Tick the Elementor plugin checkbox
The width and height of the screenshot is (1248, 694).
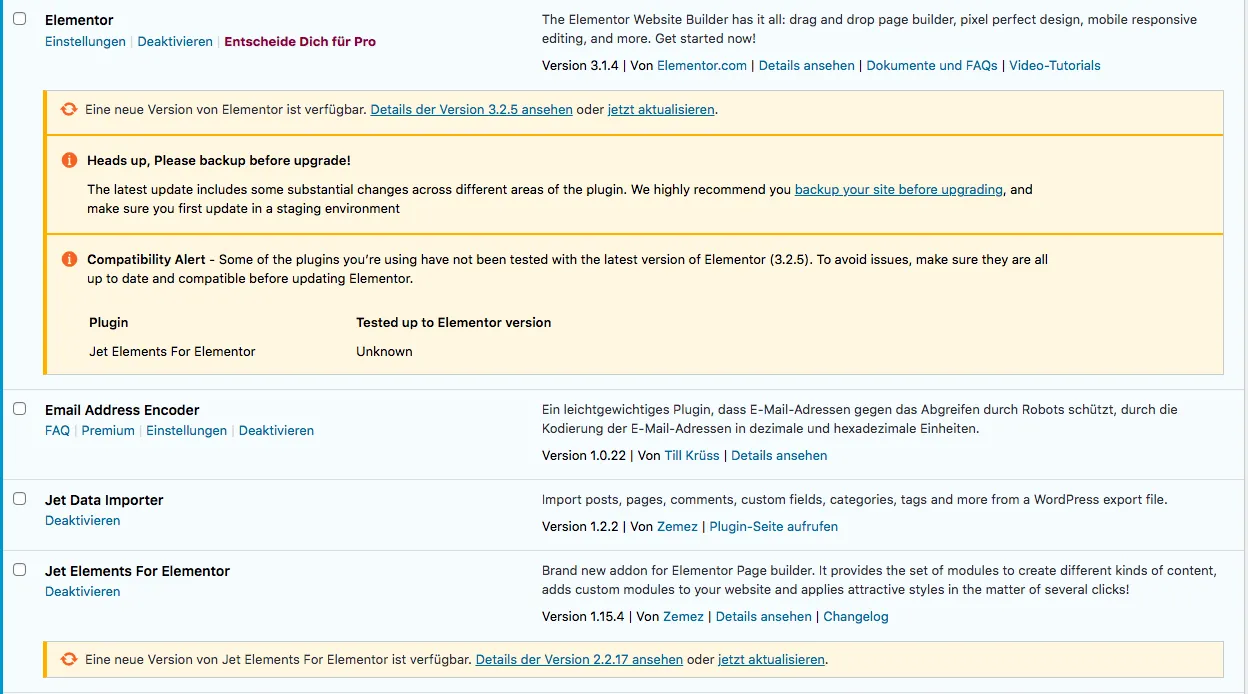tap(19, 19)
